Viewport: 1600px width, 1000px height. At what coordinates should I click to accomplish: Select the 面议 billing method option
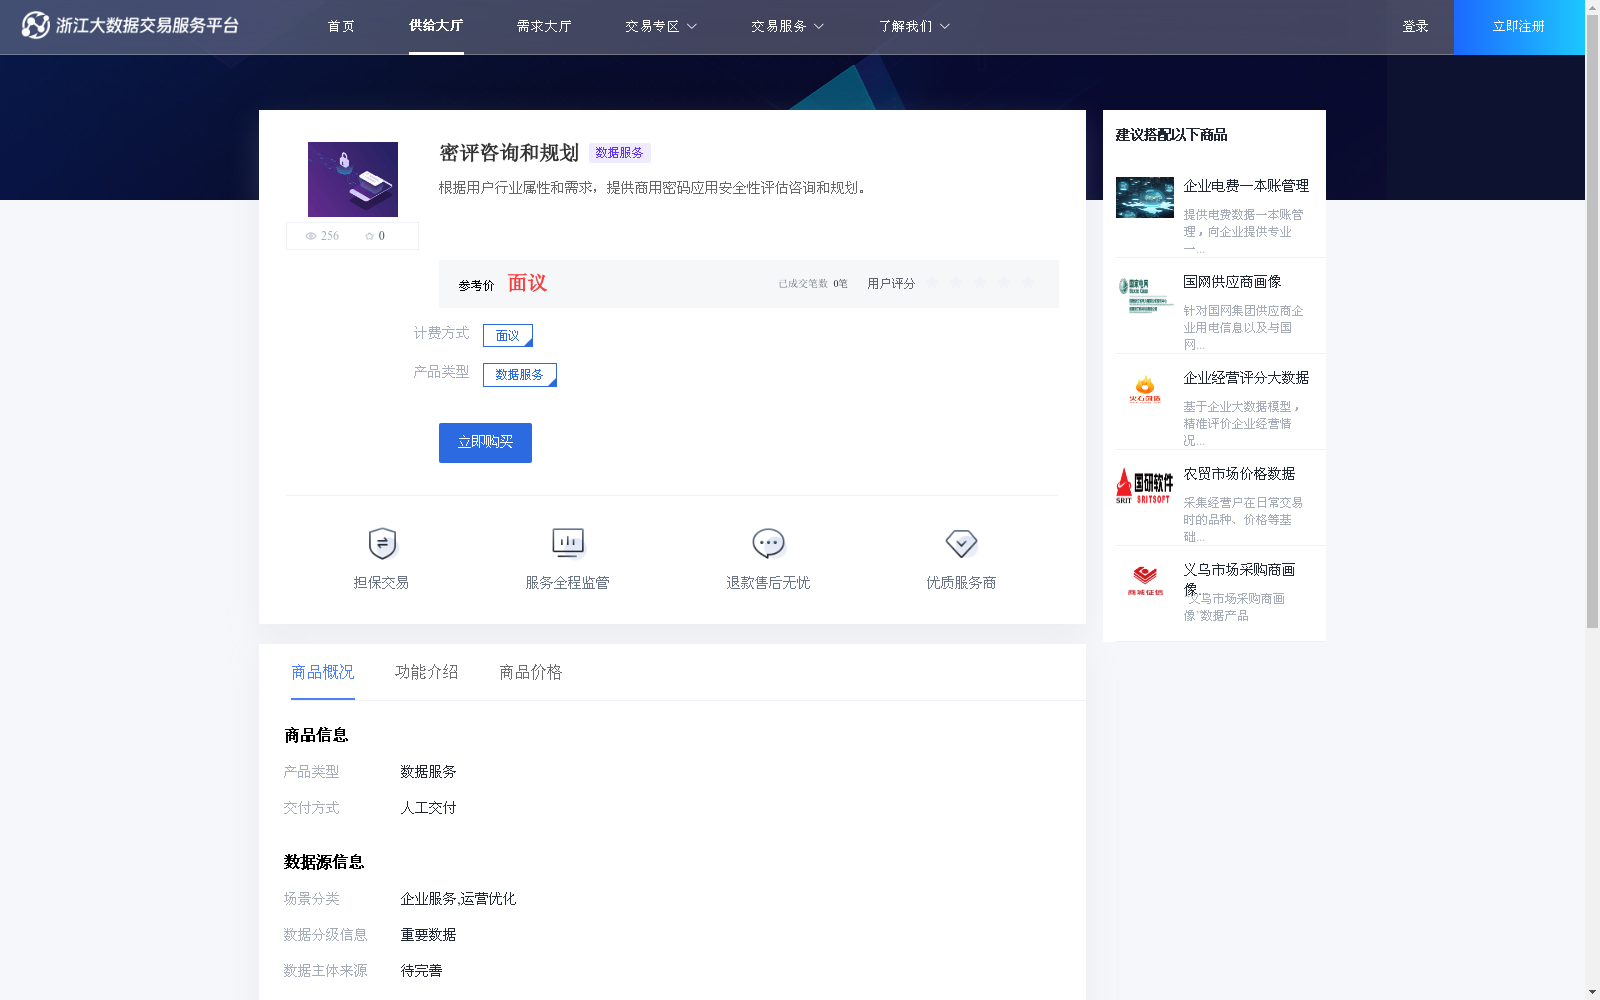[x=508, y=335]
